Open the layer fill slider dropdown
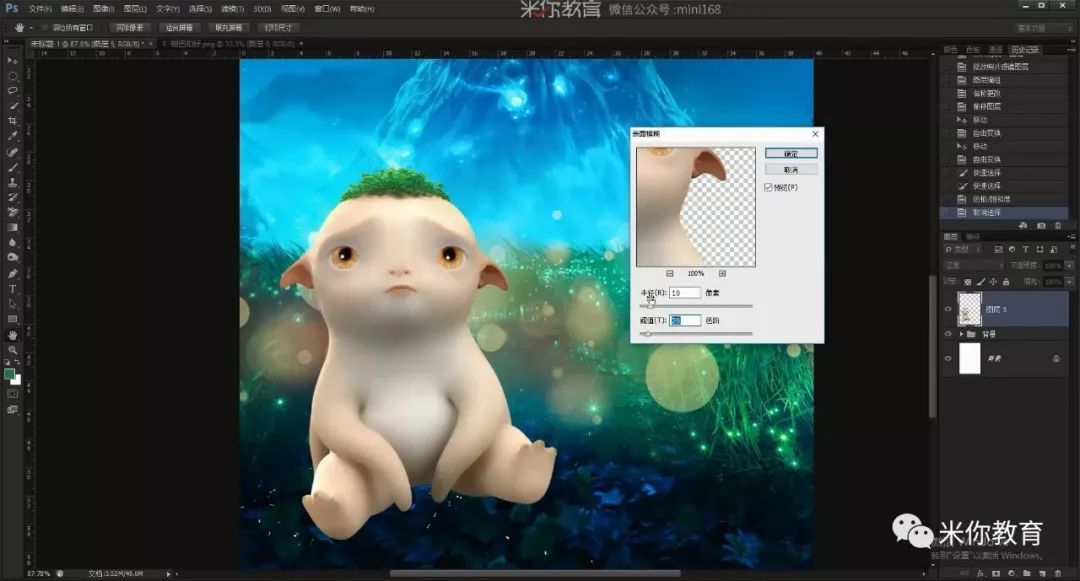The height and width of the screenshot is (581, 1080). pyautogui.click(x=1069, y=282)
